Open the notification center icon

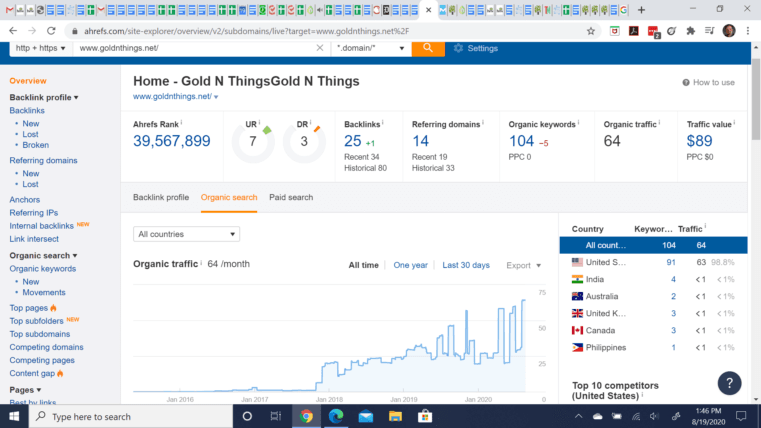741,416
